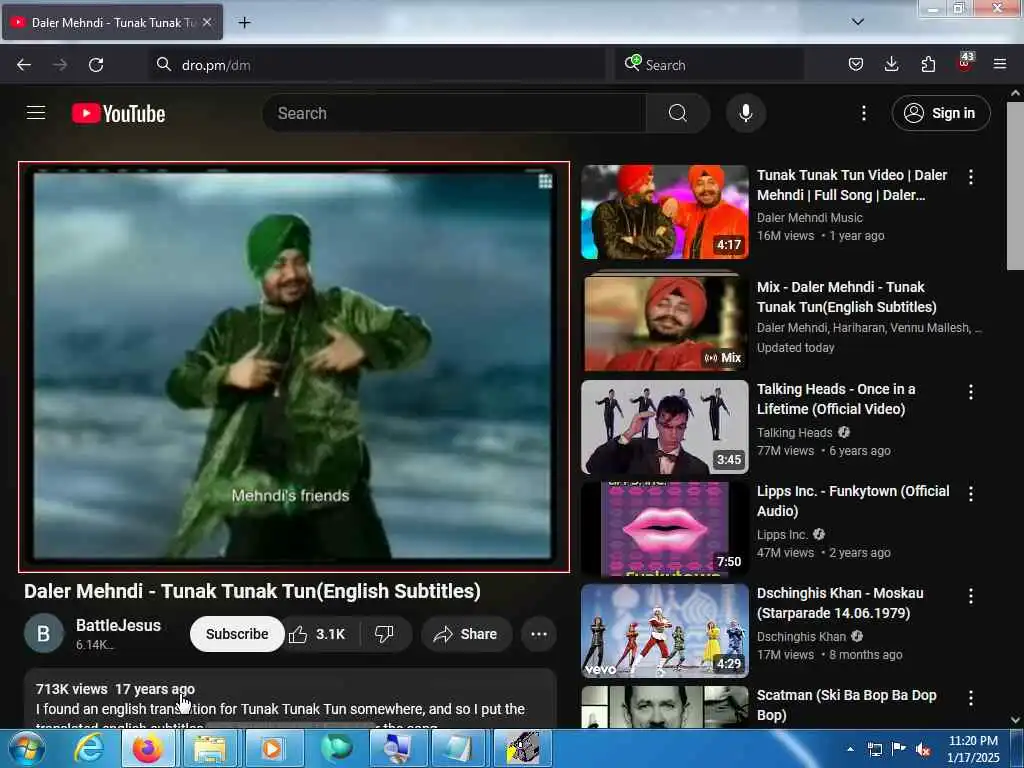Open menu for Lipps Inc. Funkytown
Viewport: 1024px width, 768px height.
pyautogui.click(x=971, y=494)
